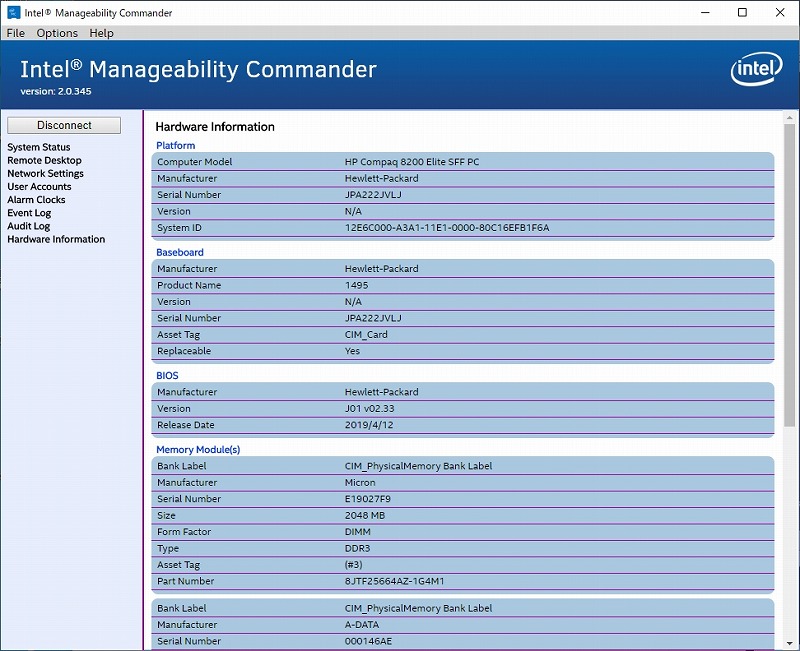Open the Options menu
The width and height of the screenshot is (800, 651).
(x=57, y=33)
